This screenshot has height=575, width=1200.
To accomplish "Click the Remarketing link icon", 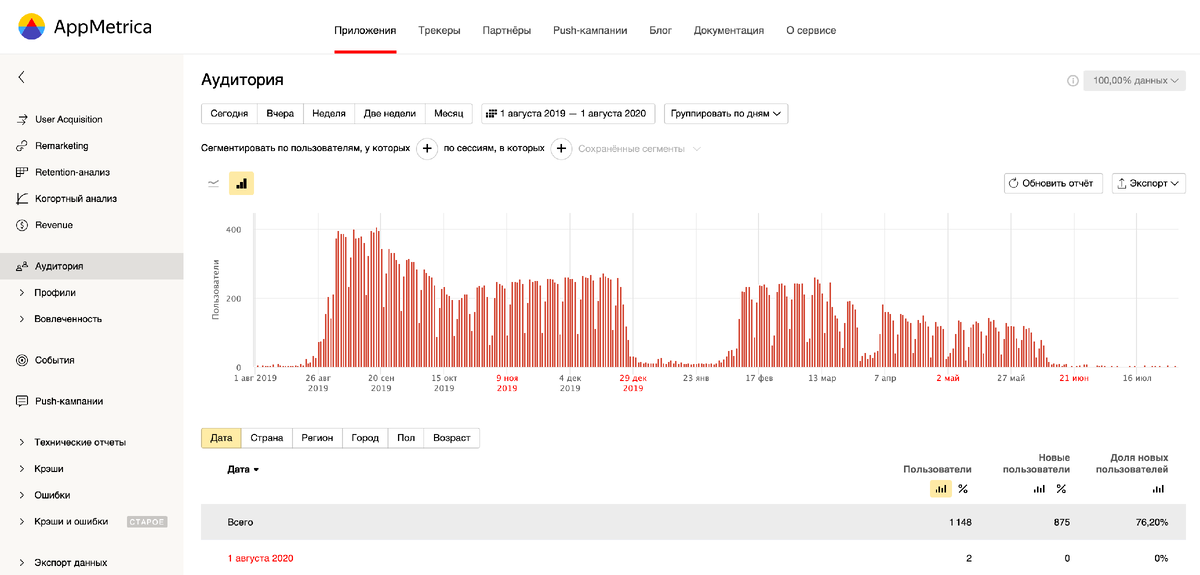I will click(22, 146).
